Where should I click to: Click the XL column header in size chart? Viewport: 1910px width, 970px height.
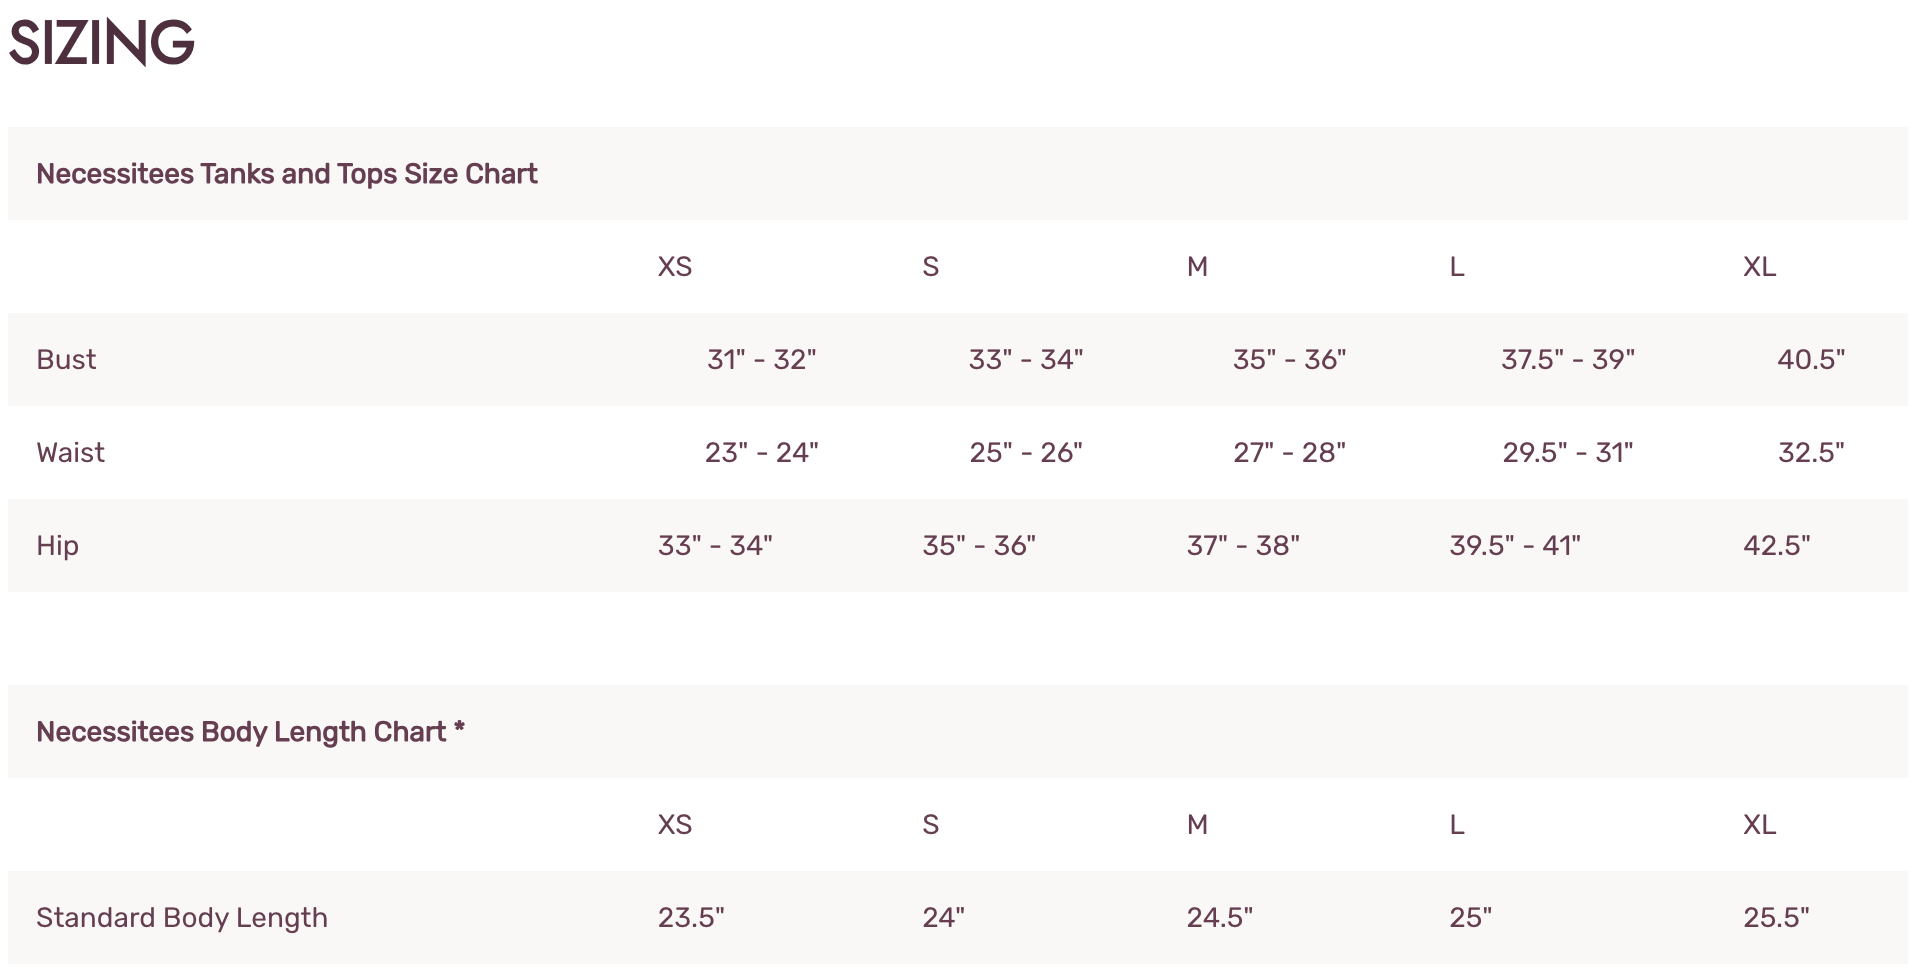(x=1760, y=267)
